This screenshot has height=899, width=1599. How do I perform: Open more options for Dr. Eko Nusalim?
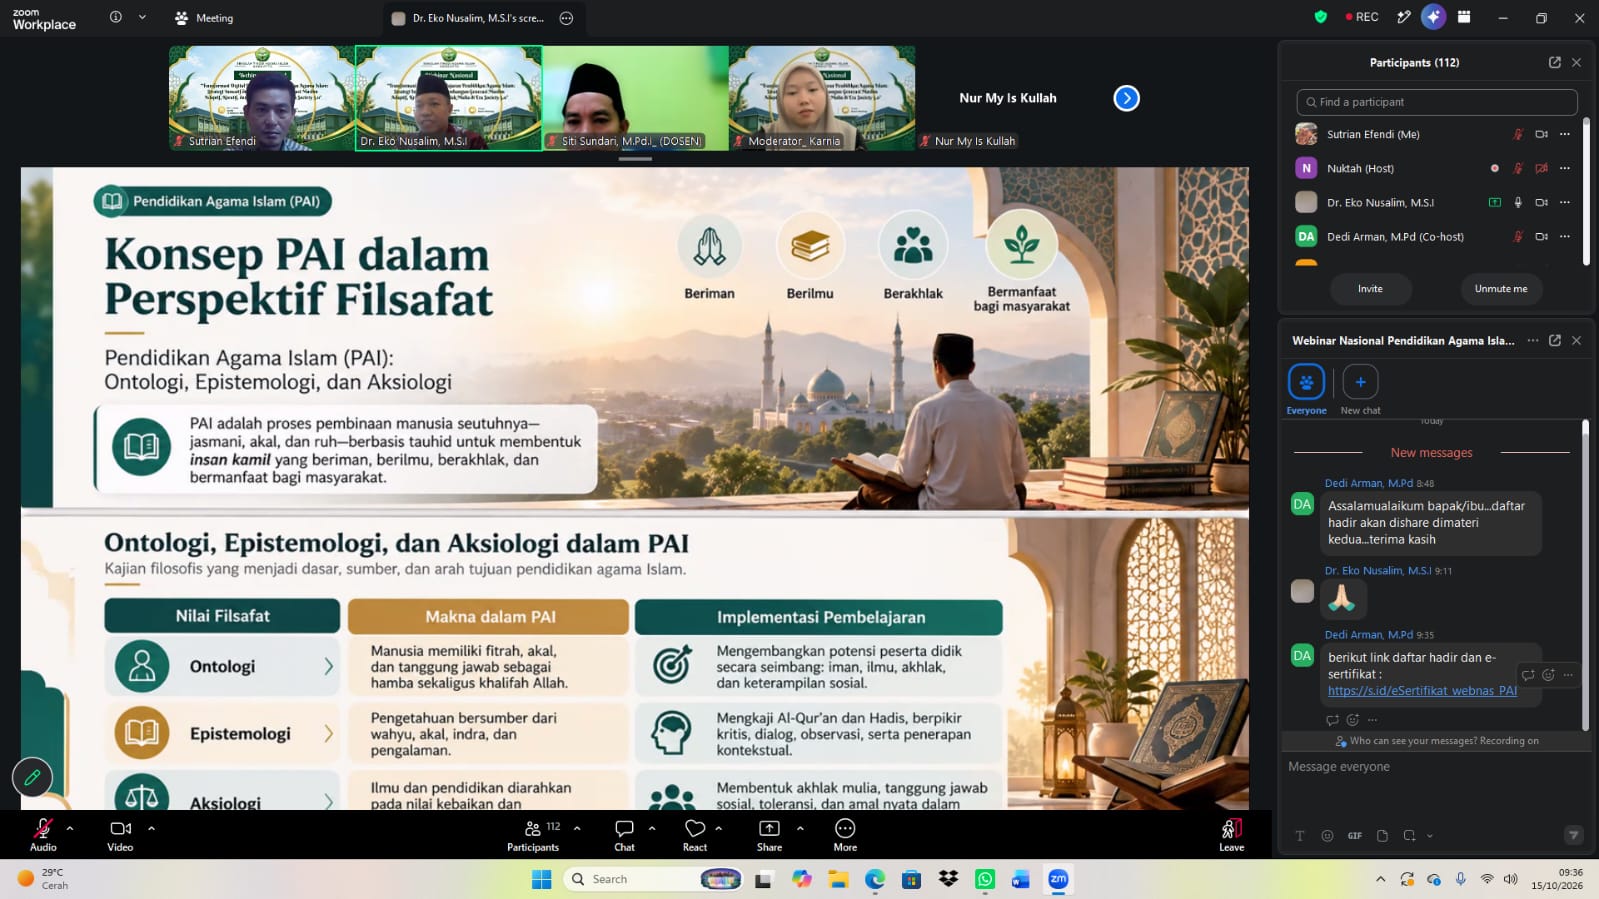pyautogui.click(x=1565, y=202)
